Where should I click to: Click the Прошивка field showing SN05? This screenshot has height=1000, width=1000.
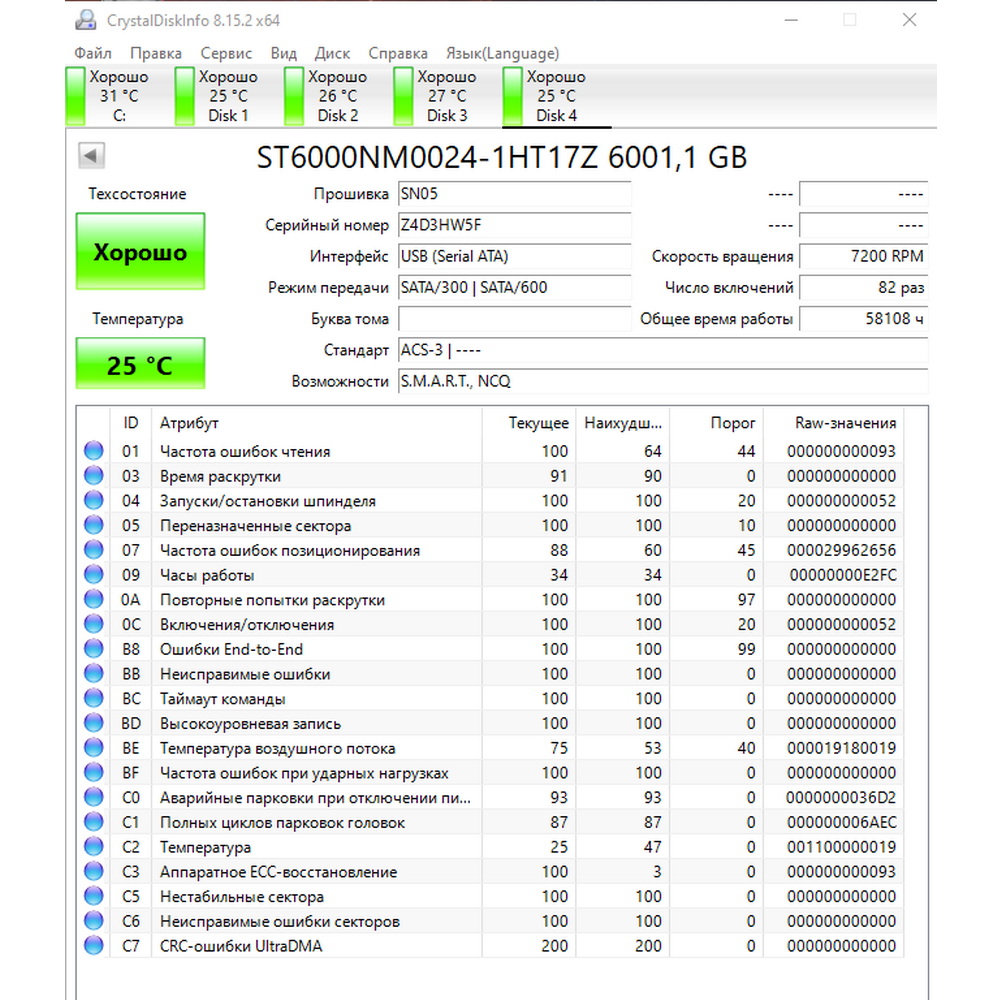point(515,194)
